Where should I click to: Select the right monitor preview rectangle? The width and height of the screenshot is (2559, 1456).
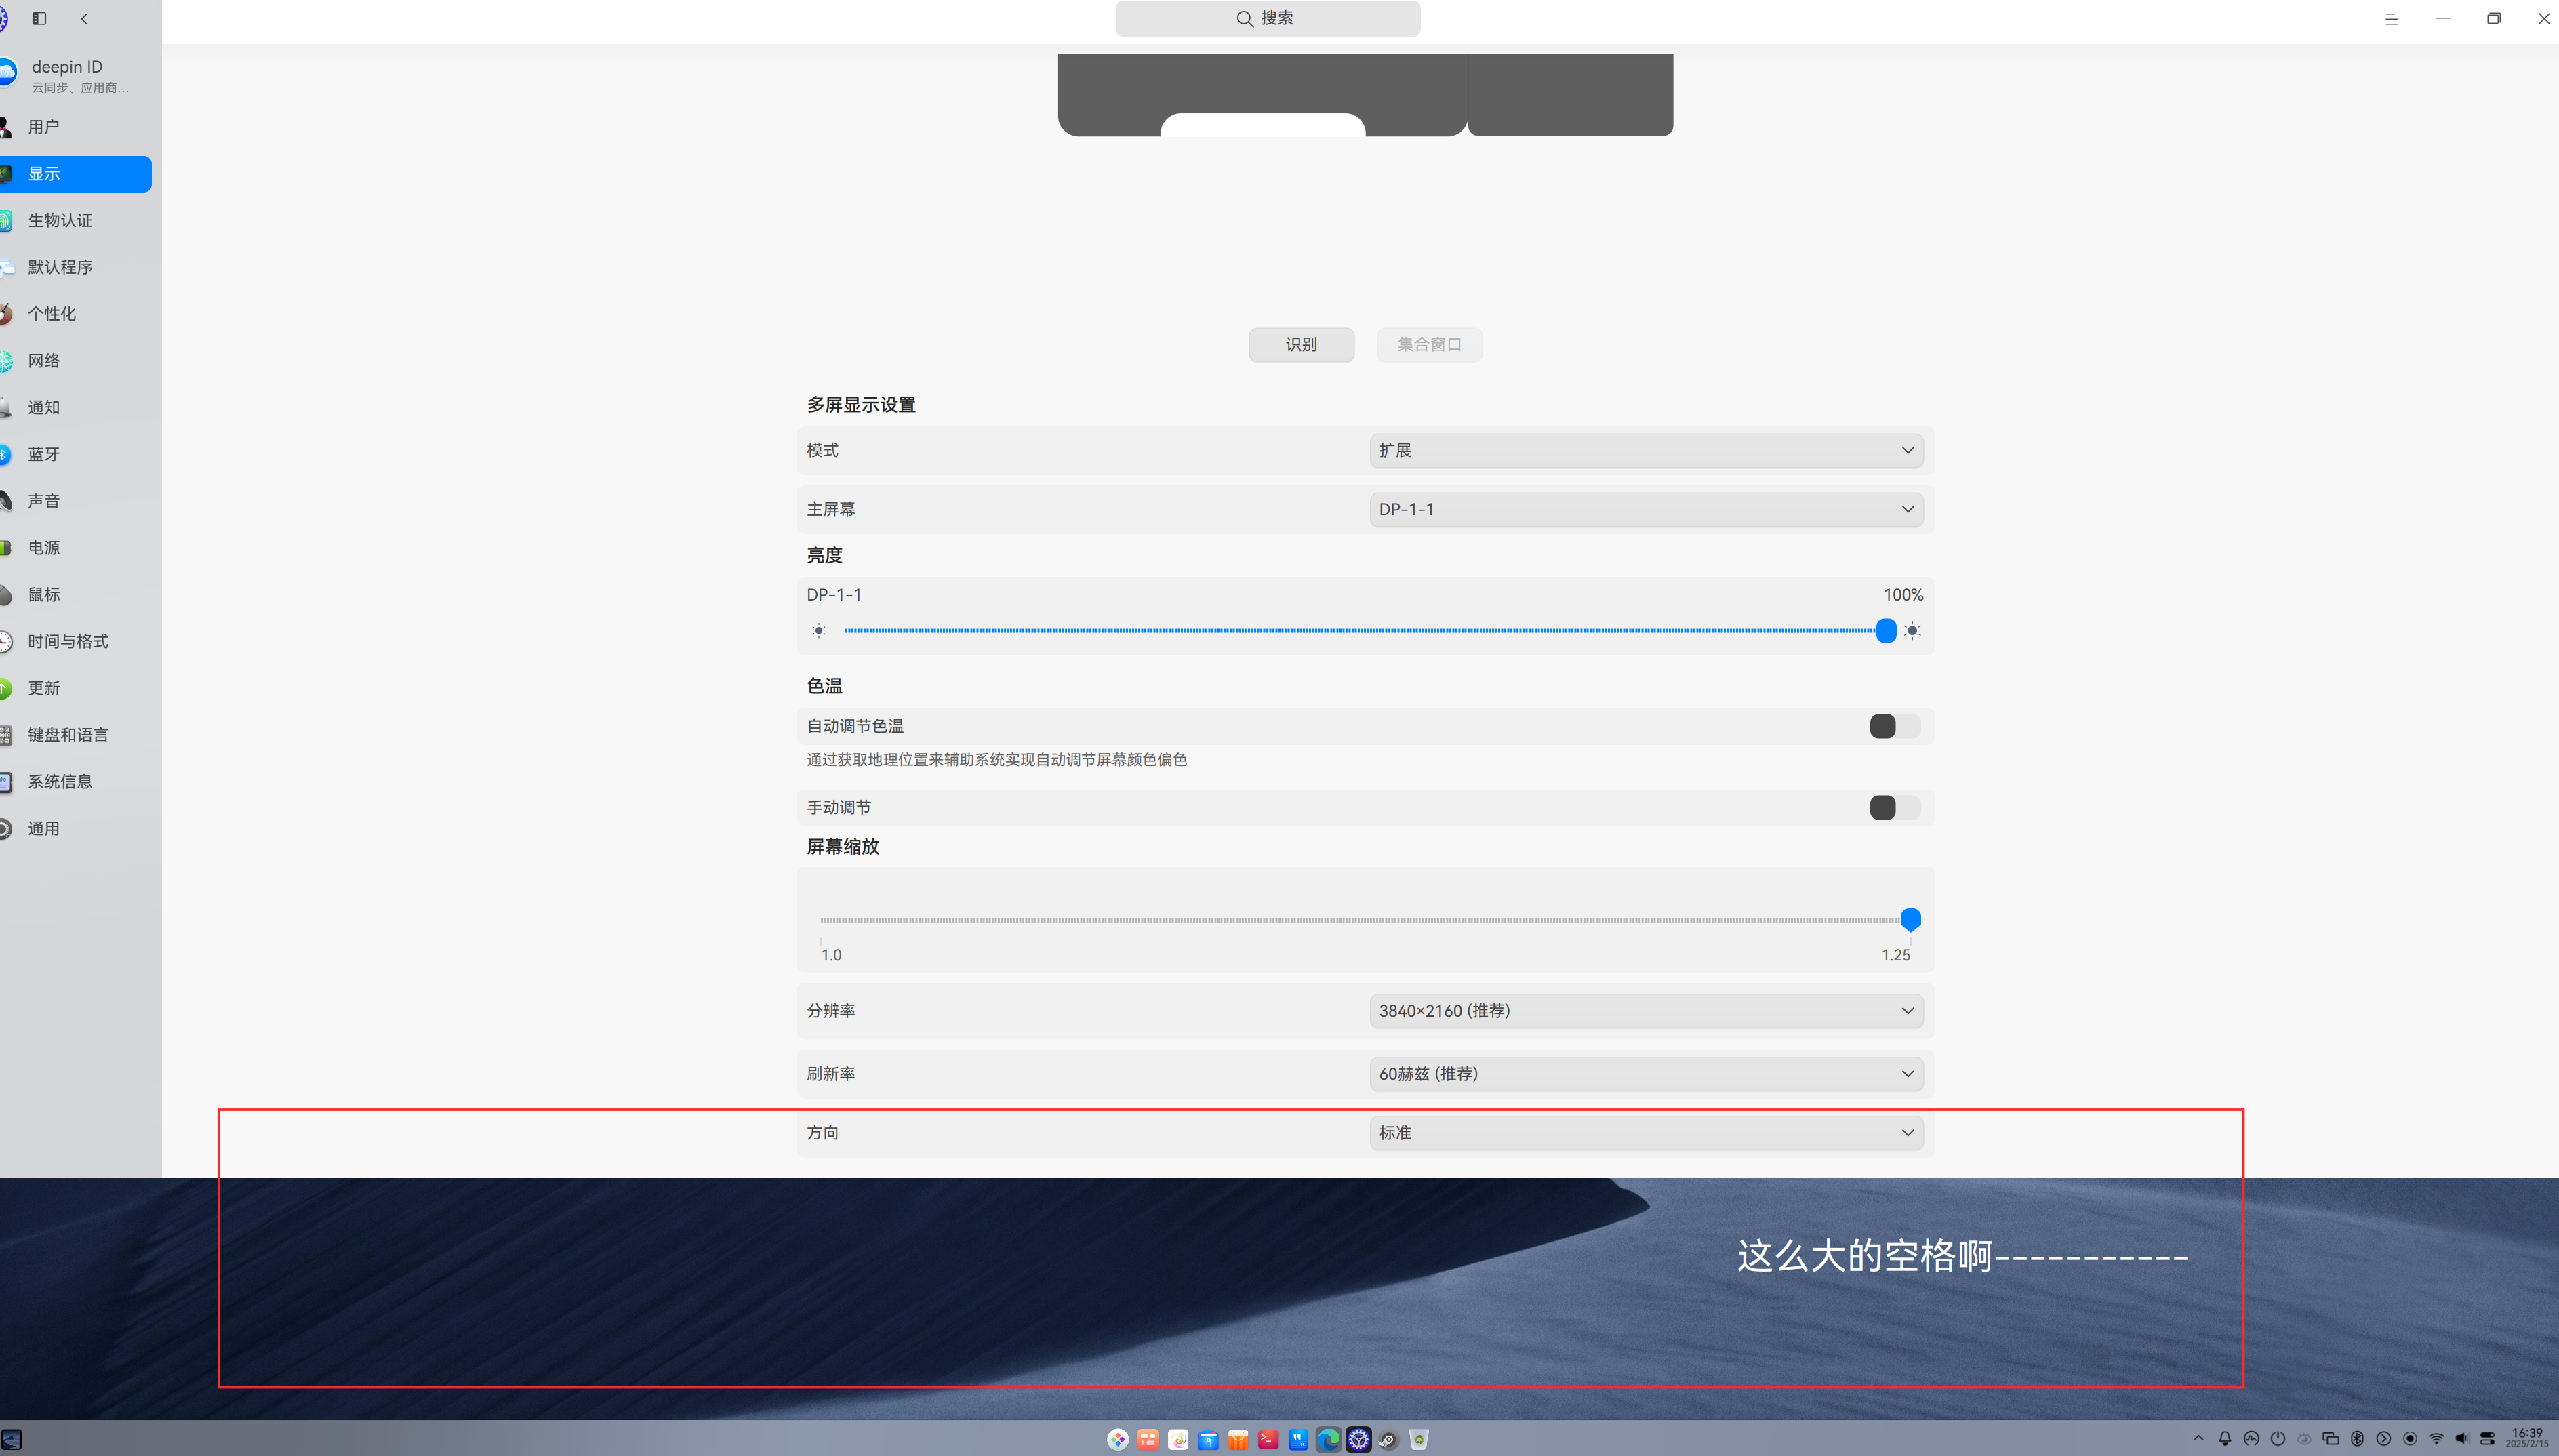tap(1570, 95)
